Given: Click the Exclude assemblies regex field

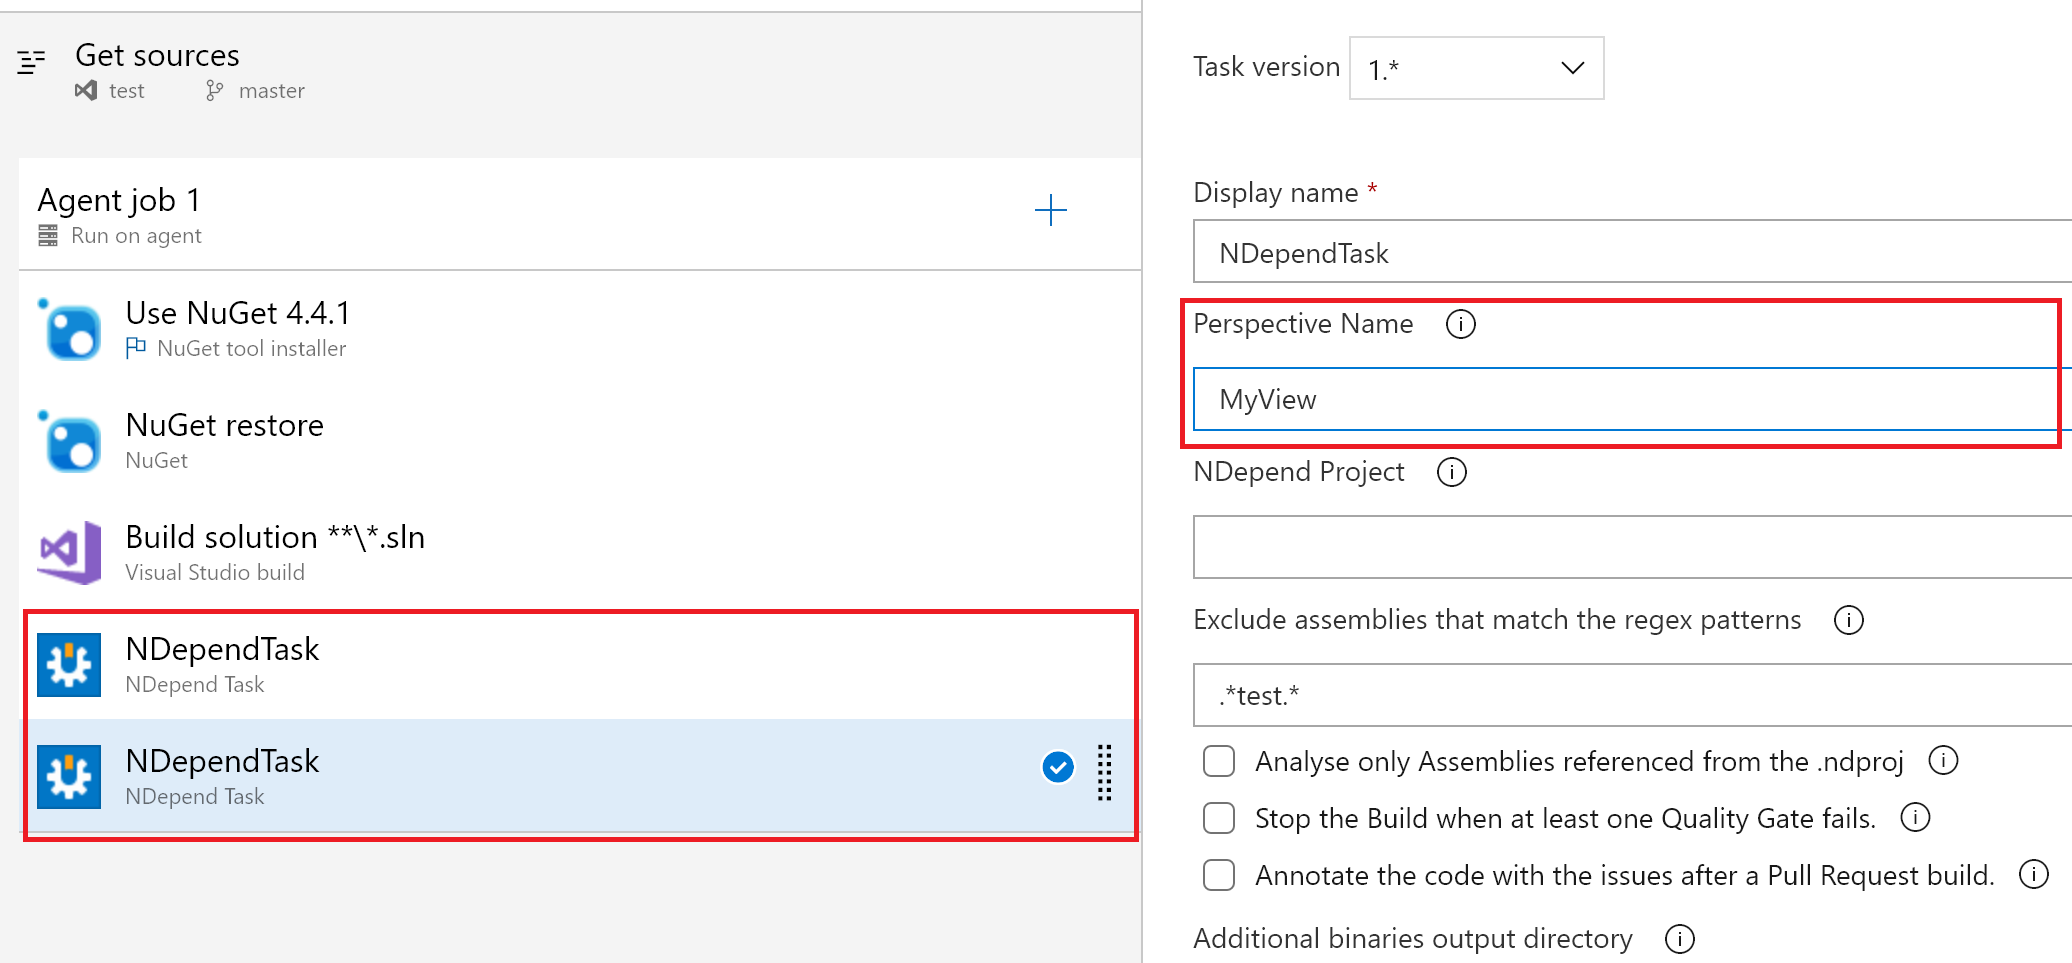Looking at the screenshot, I should click(1632, 695).
